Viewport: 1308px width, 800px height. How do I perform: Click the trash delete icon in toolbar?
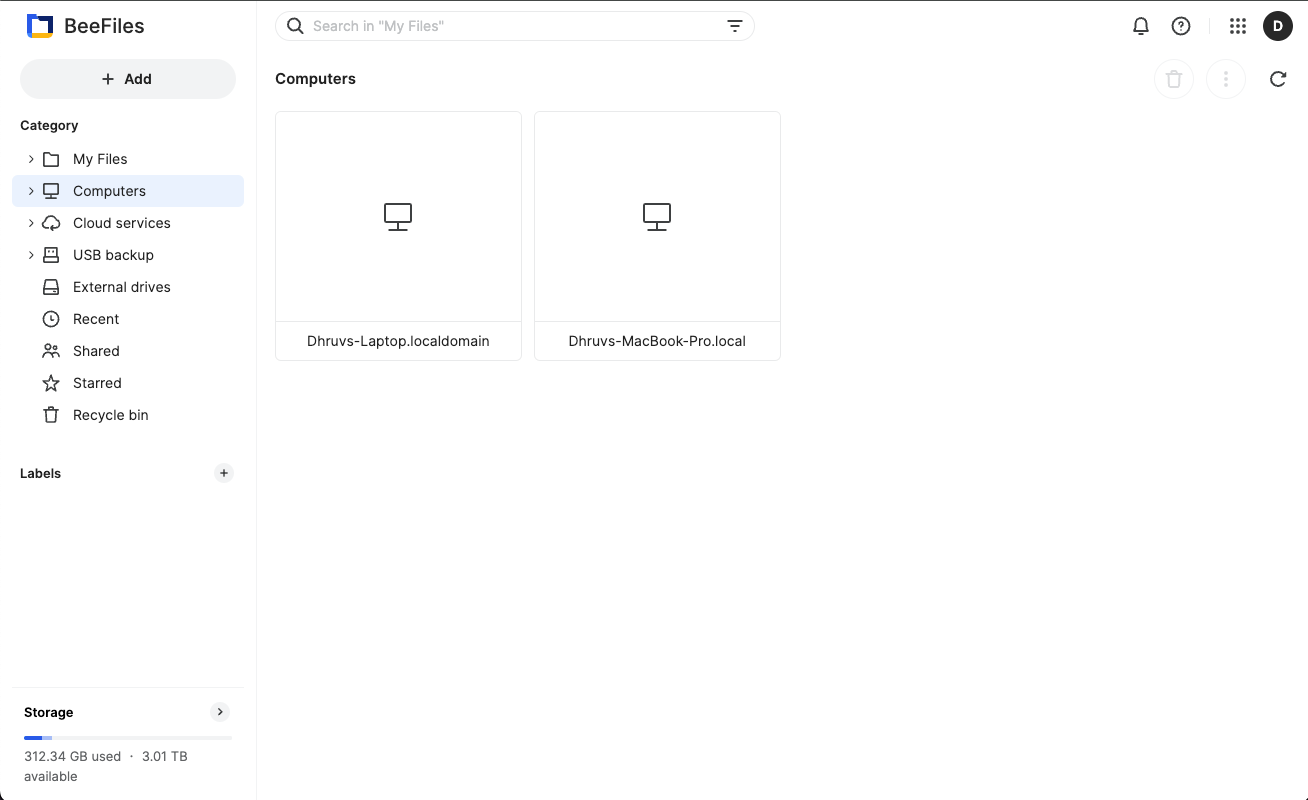[x=1174, y=79]
